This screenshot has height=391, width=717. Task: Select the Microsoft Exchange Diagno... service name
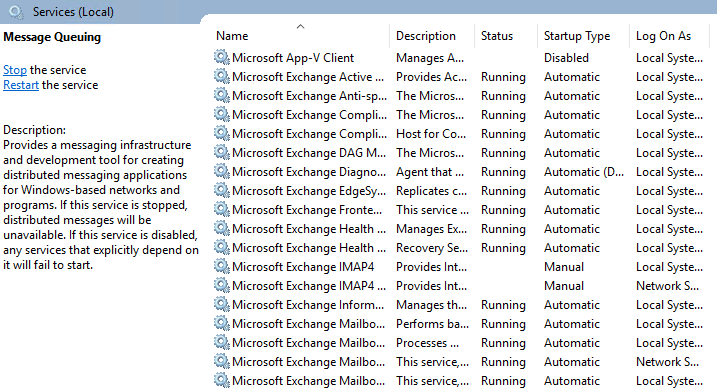coord(309,172)
